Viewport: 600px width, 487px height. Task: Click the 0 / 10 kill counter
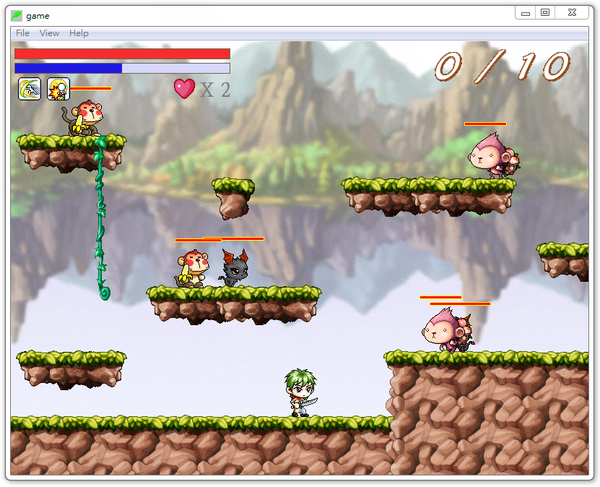502,66
